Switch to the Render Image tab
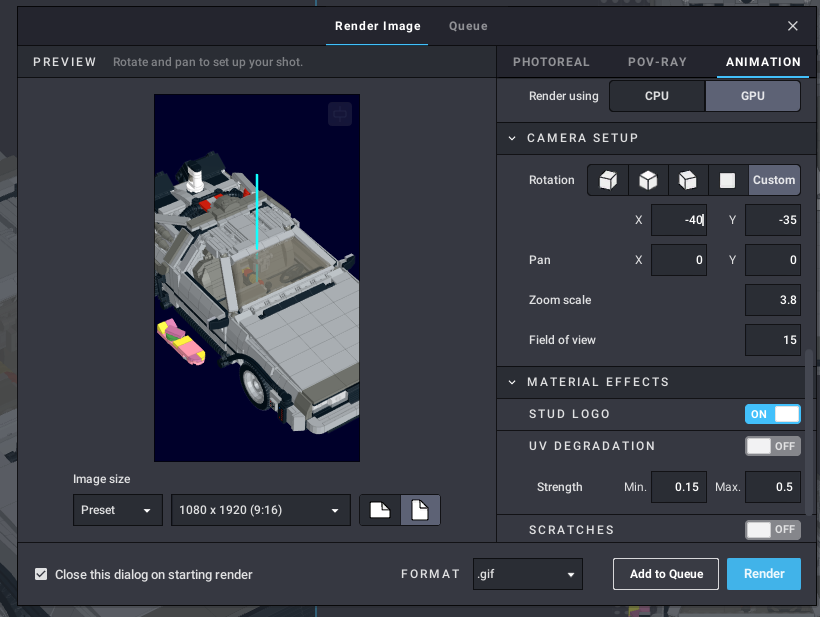This screenshot has width=820, height=617. point(378,26)
